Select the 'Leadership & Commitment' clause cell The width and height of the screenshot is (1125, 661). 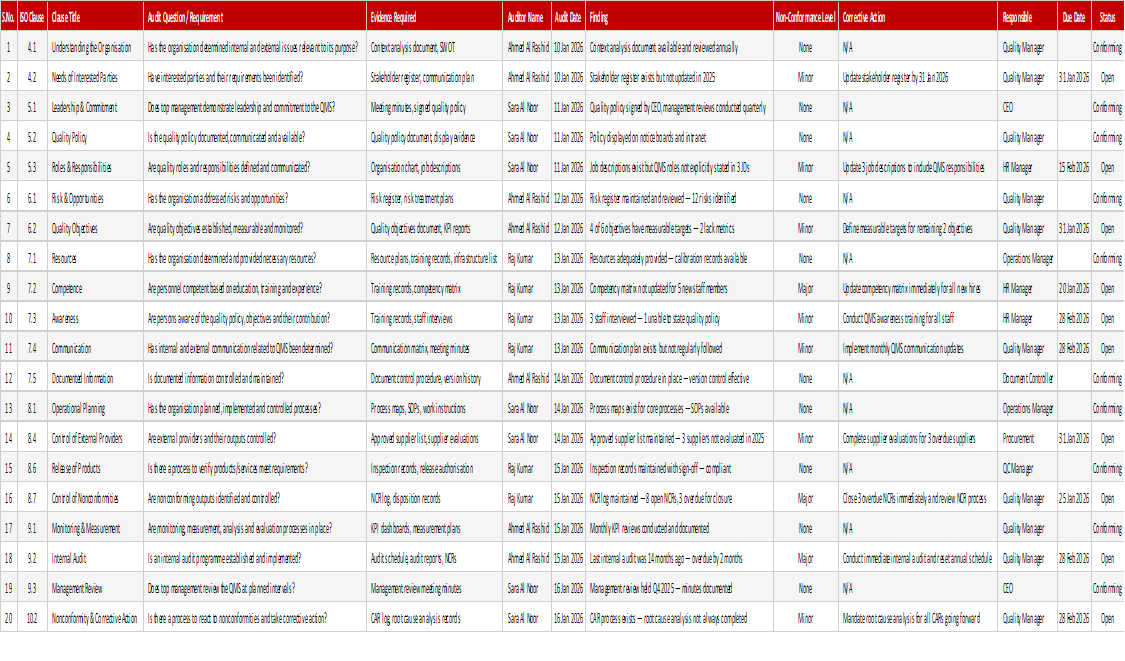click(x=95, y=108)
